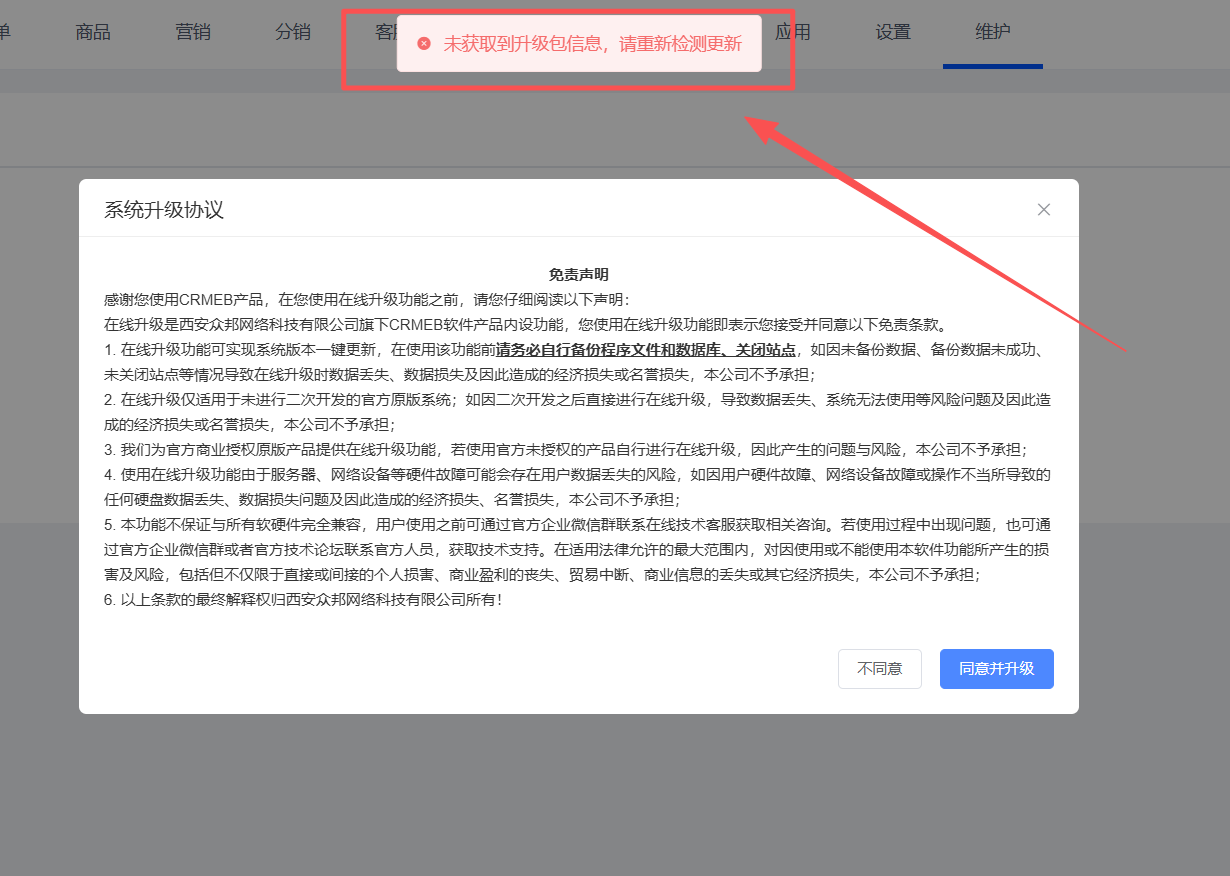Click 同意并升级 to accept and upgrade
This screenshot has height=876, width=1230.
[x=996, y=669]
